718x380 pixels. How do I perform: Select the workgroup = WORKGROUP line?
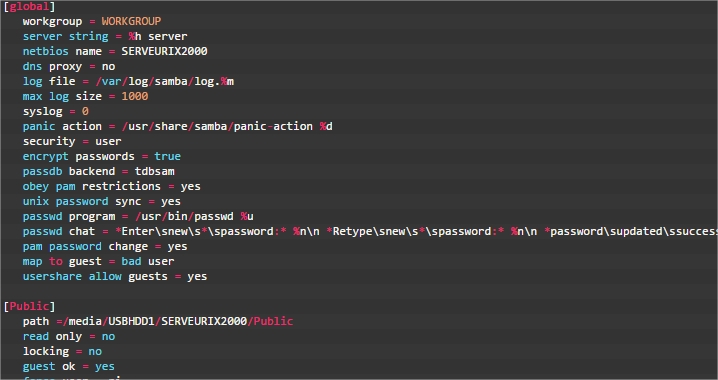click(92, 22)
